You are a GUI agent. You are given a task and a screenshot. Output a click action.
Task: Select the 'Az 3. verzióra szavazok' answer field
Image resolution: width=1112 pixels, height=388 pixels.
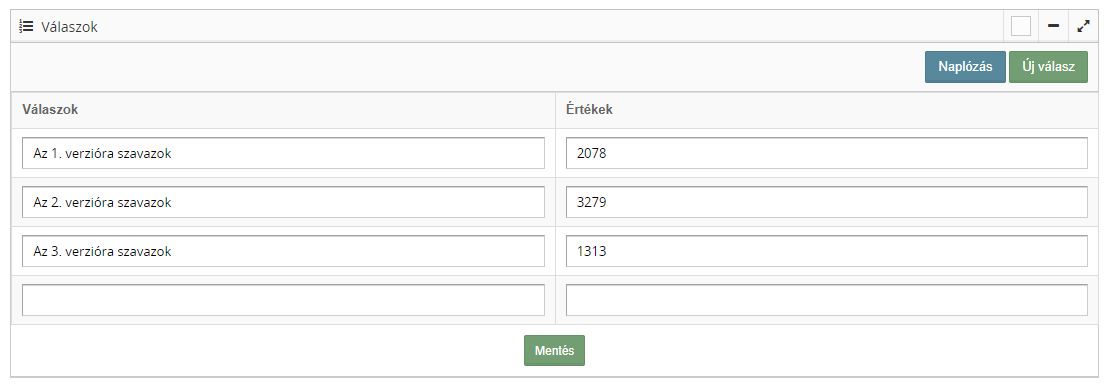[283, 251]
